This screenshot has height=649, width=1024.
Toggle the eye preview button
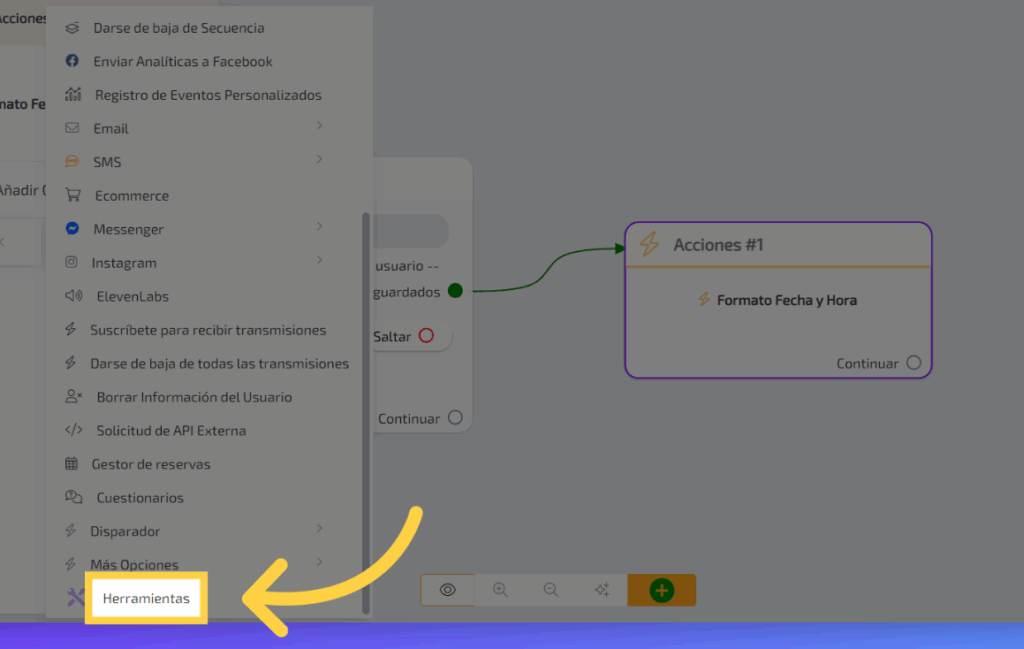(448, 590)
